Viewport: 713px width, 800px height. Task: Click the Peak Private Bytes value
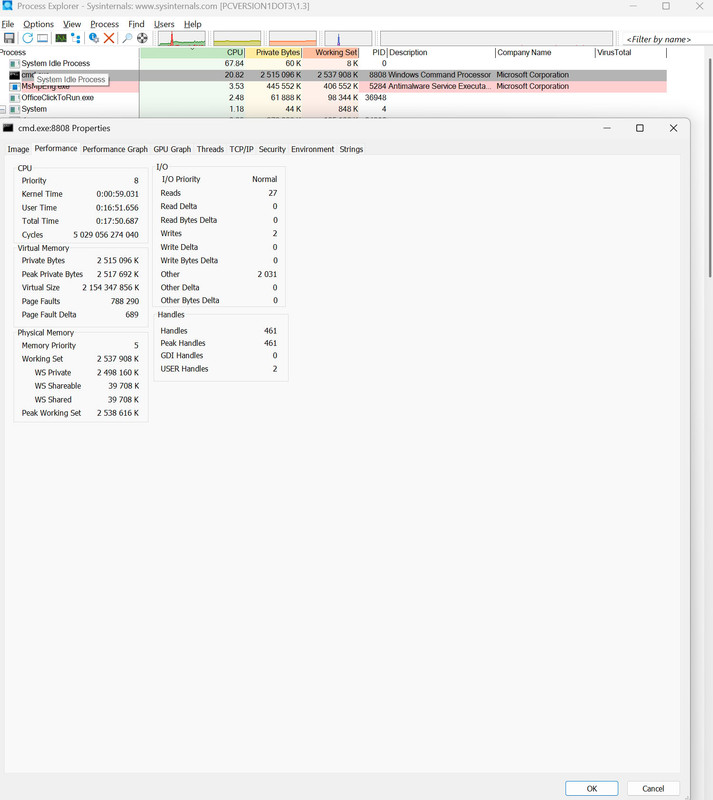[x=118, y=274]
